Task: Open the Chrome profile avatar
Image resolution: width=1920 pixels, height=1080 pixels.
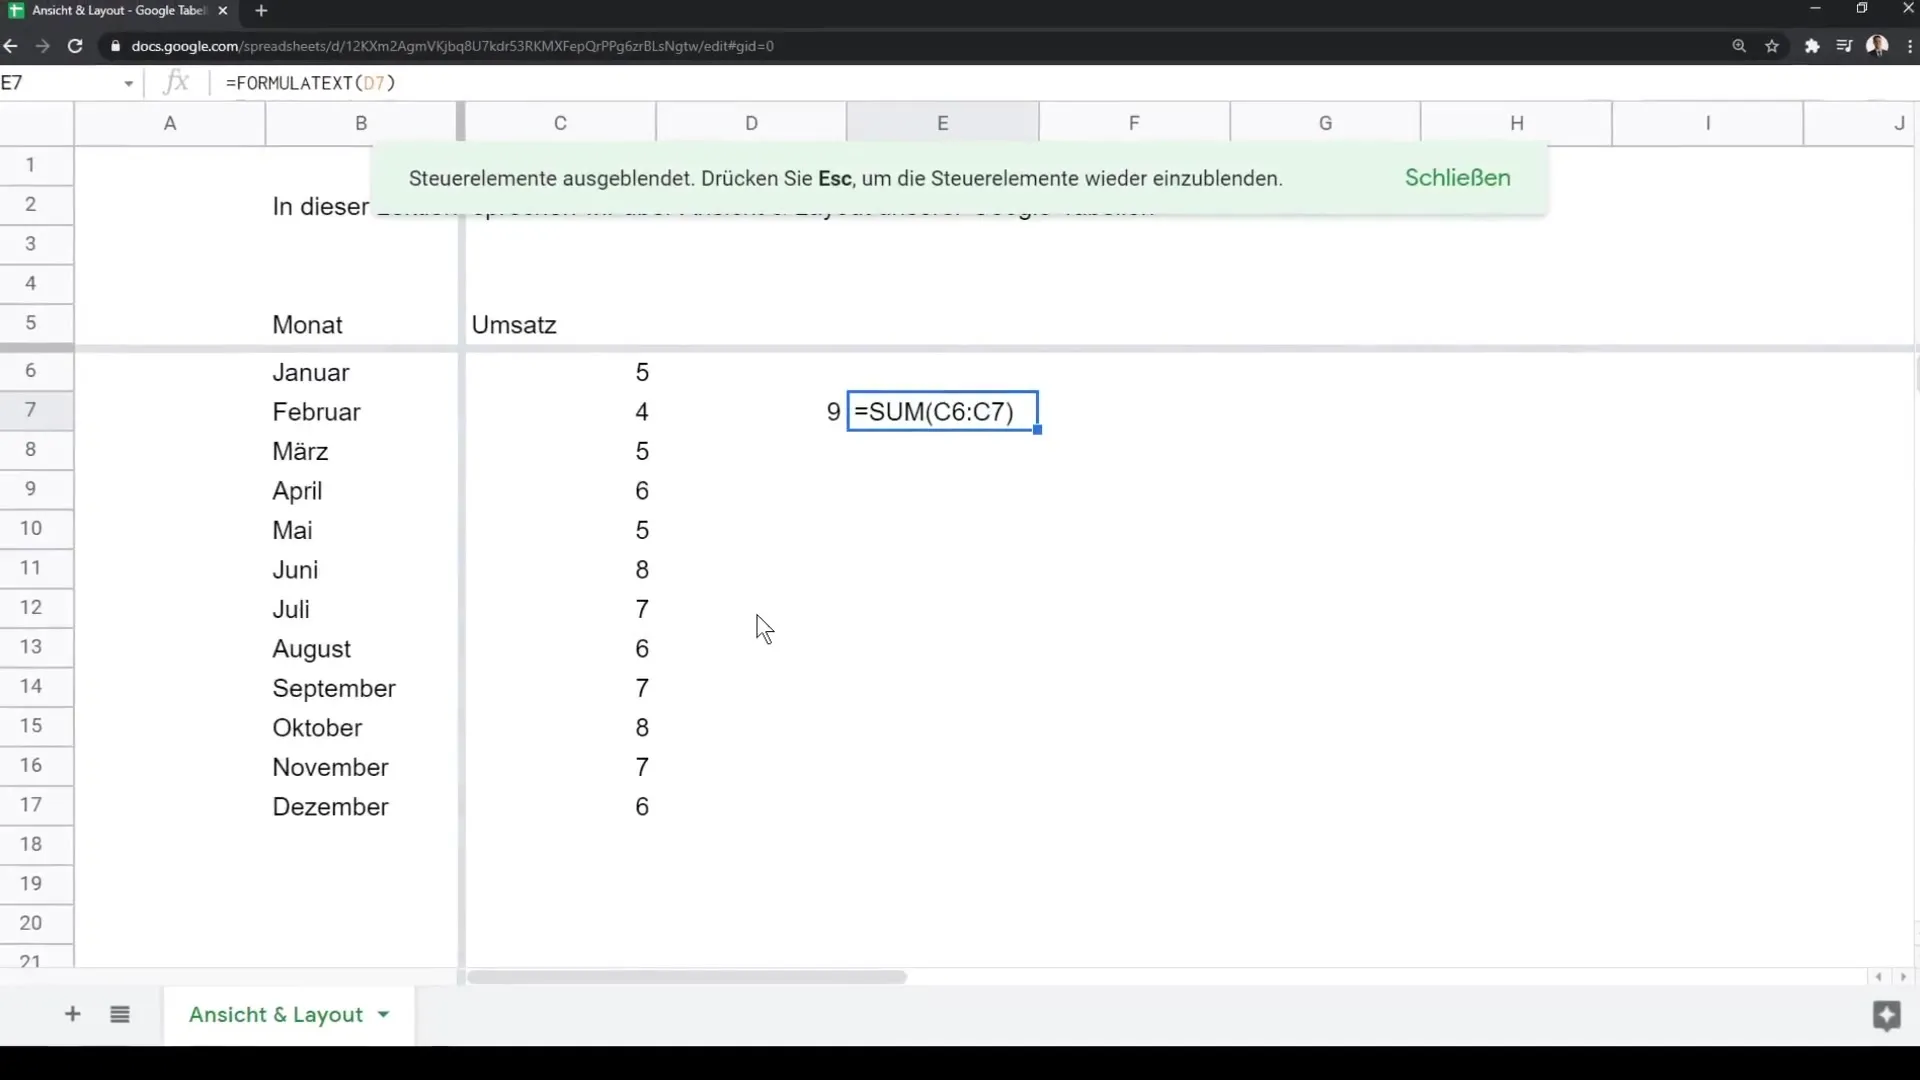Action: pyautogui.click(x=1877, y=46)
